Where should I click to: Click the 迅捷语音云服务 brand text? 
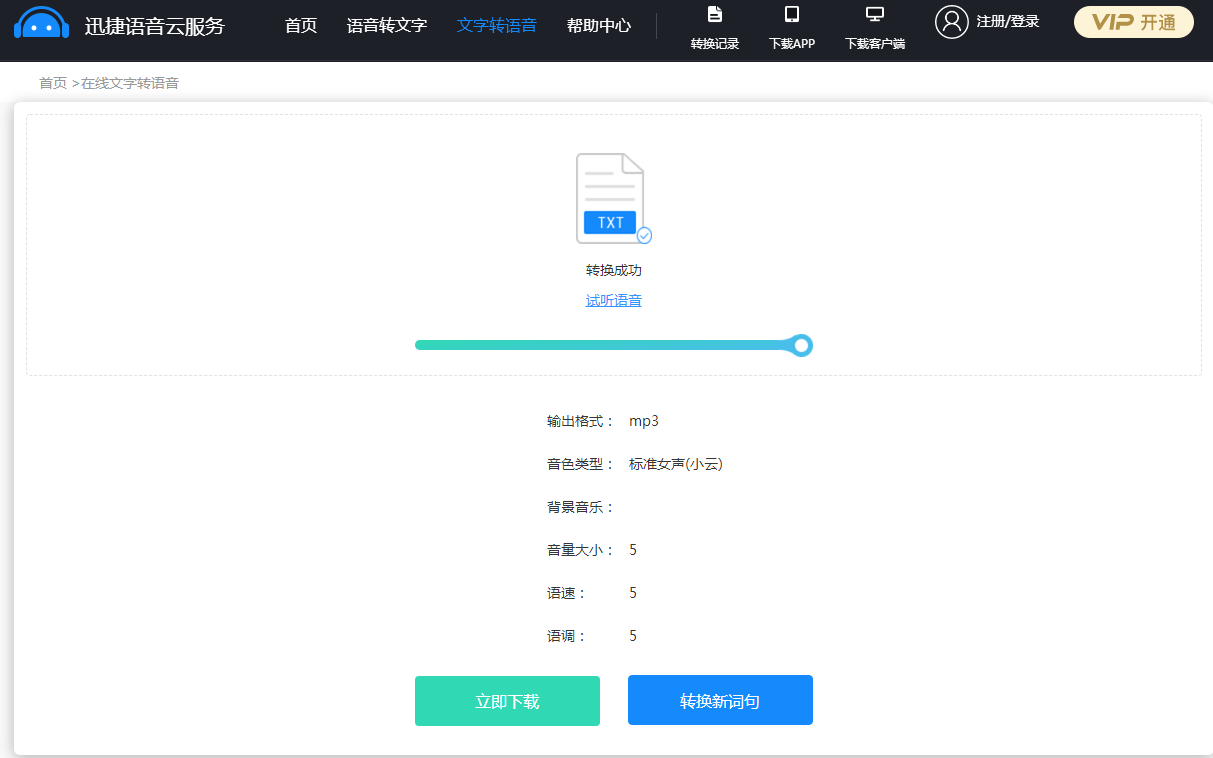[x=155, y=26]
